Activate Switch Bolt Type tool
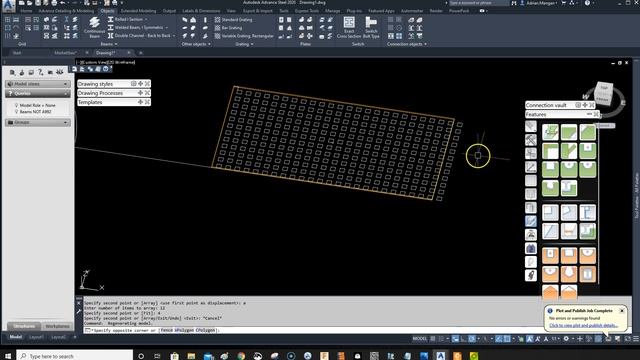 point(371,28)
